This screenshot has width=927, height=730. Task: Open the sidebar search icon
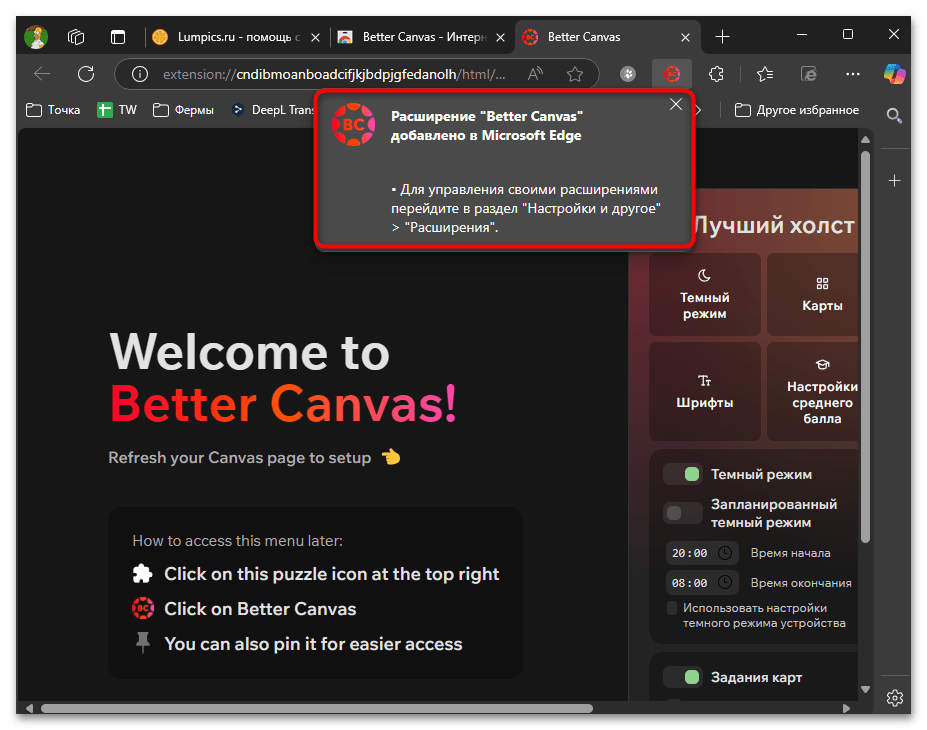pyautogui.click(x=894, y=115)
